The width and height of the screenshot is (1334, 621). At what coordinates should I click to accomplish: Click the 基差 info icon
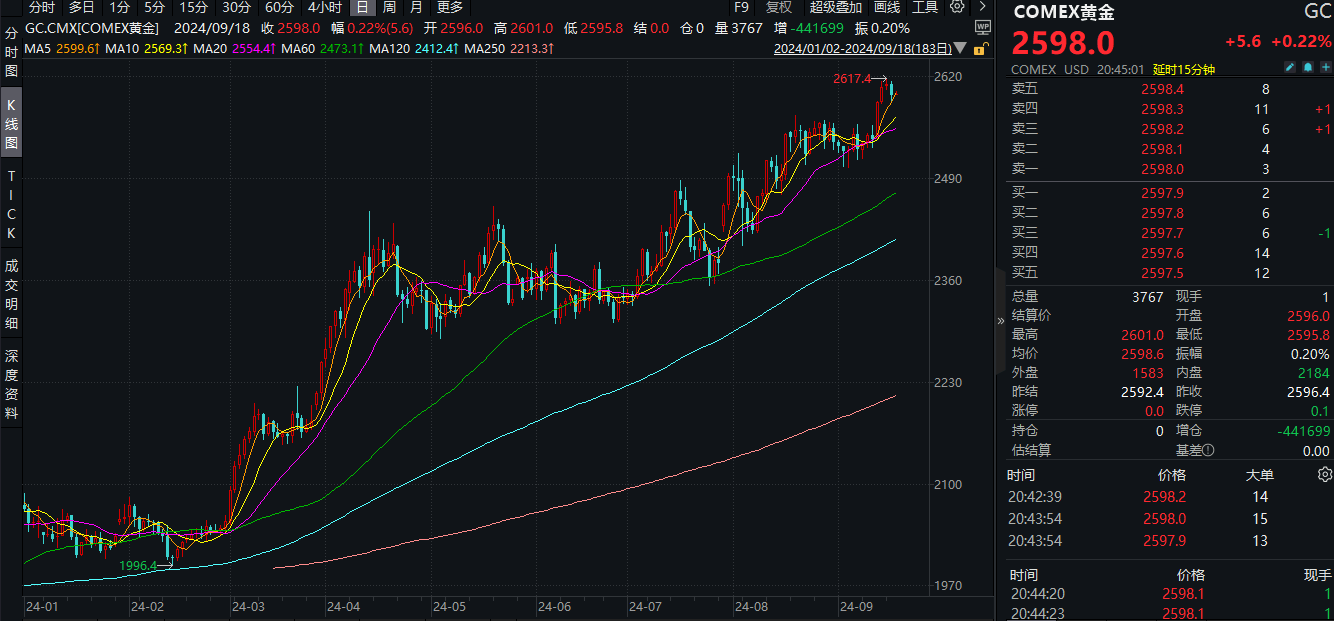[x=1209, y=451]
